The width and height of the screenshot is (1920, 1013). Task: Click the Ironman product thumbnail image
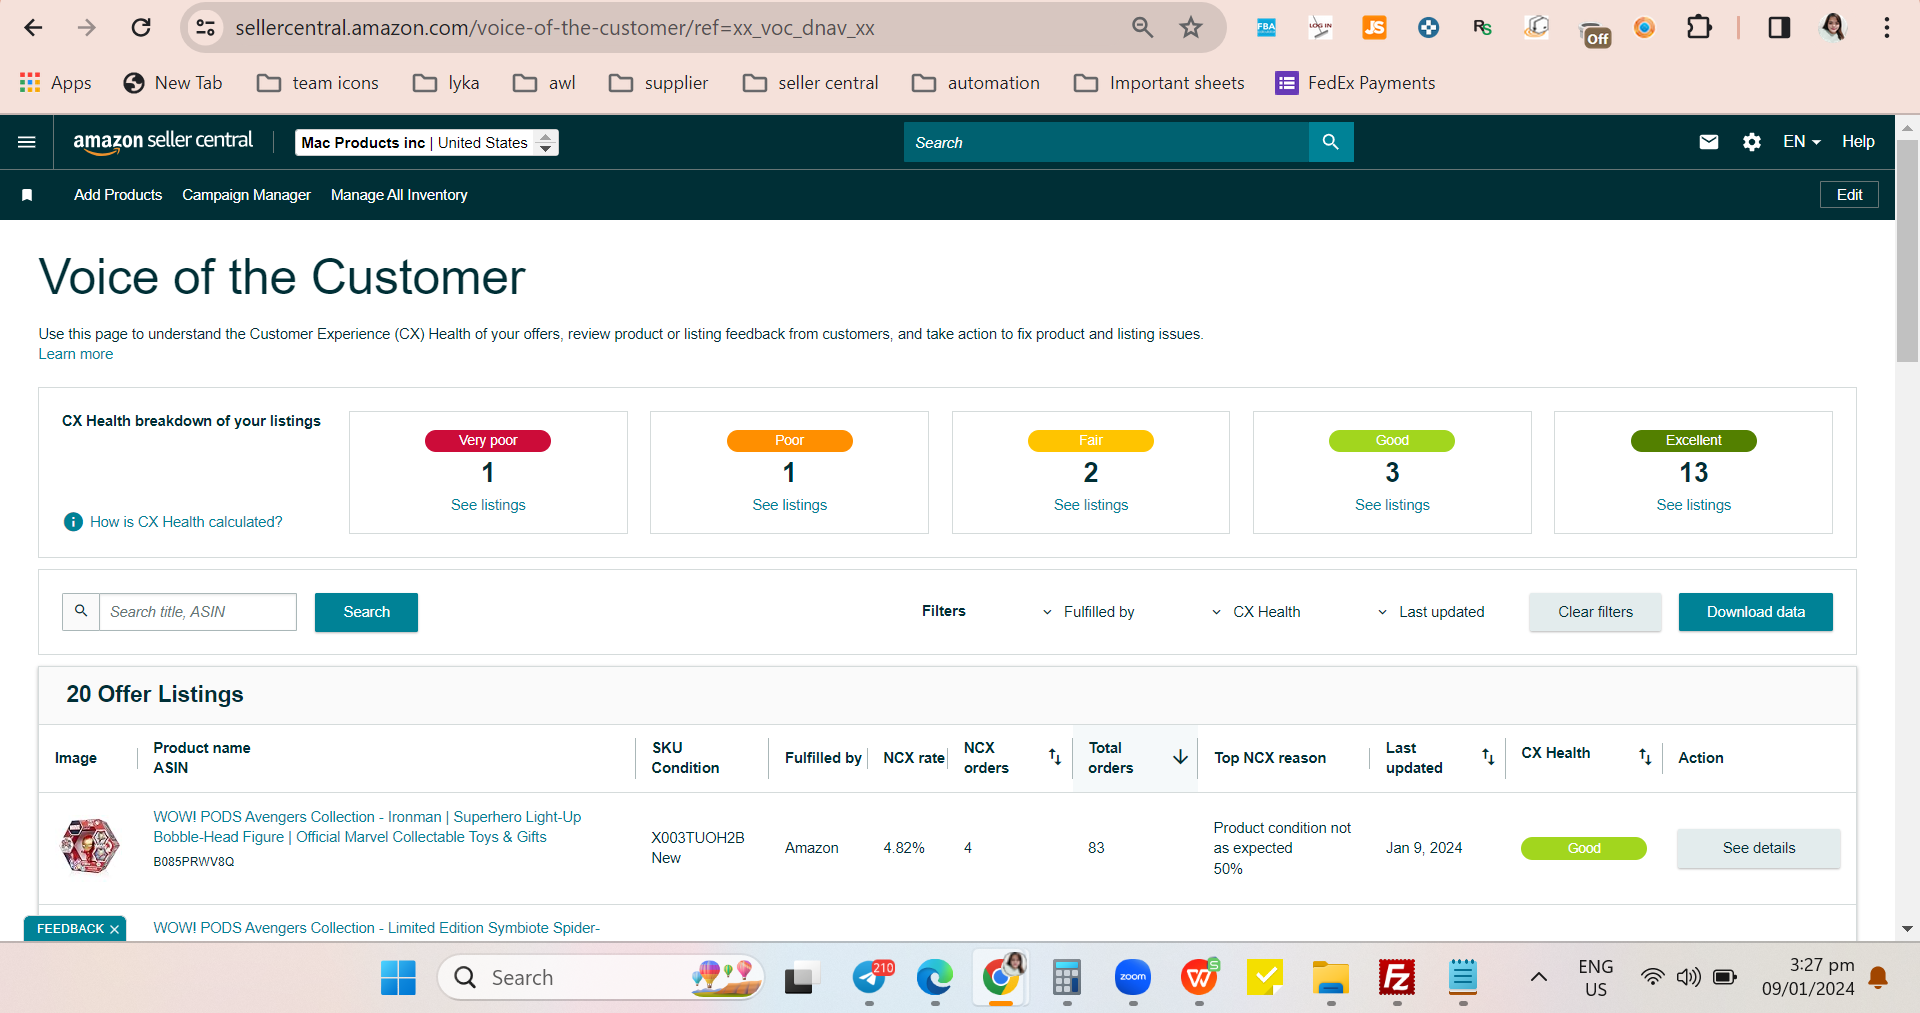[x=90, y=846]
